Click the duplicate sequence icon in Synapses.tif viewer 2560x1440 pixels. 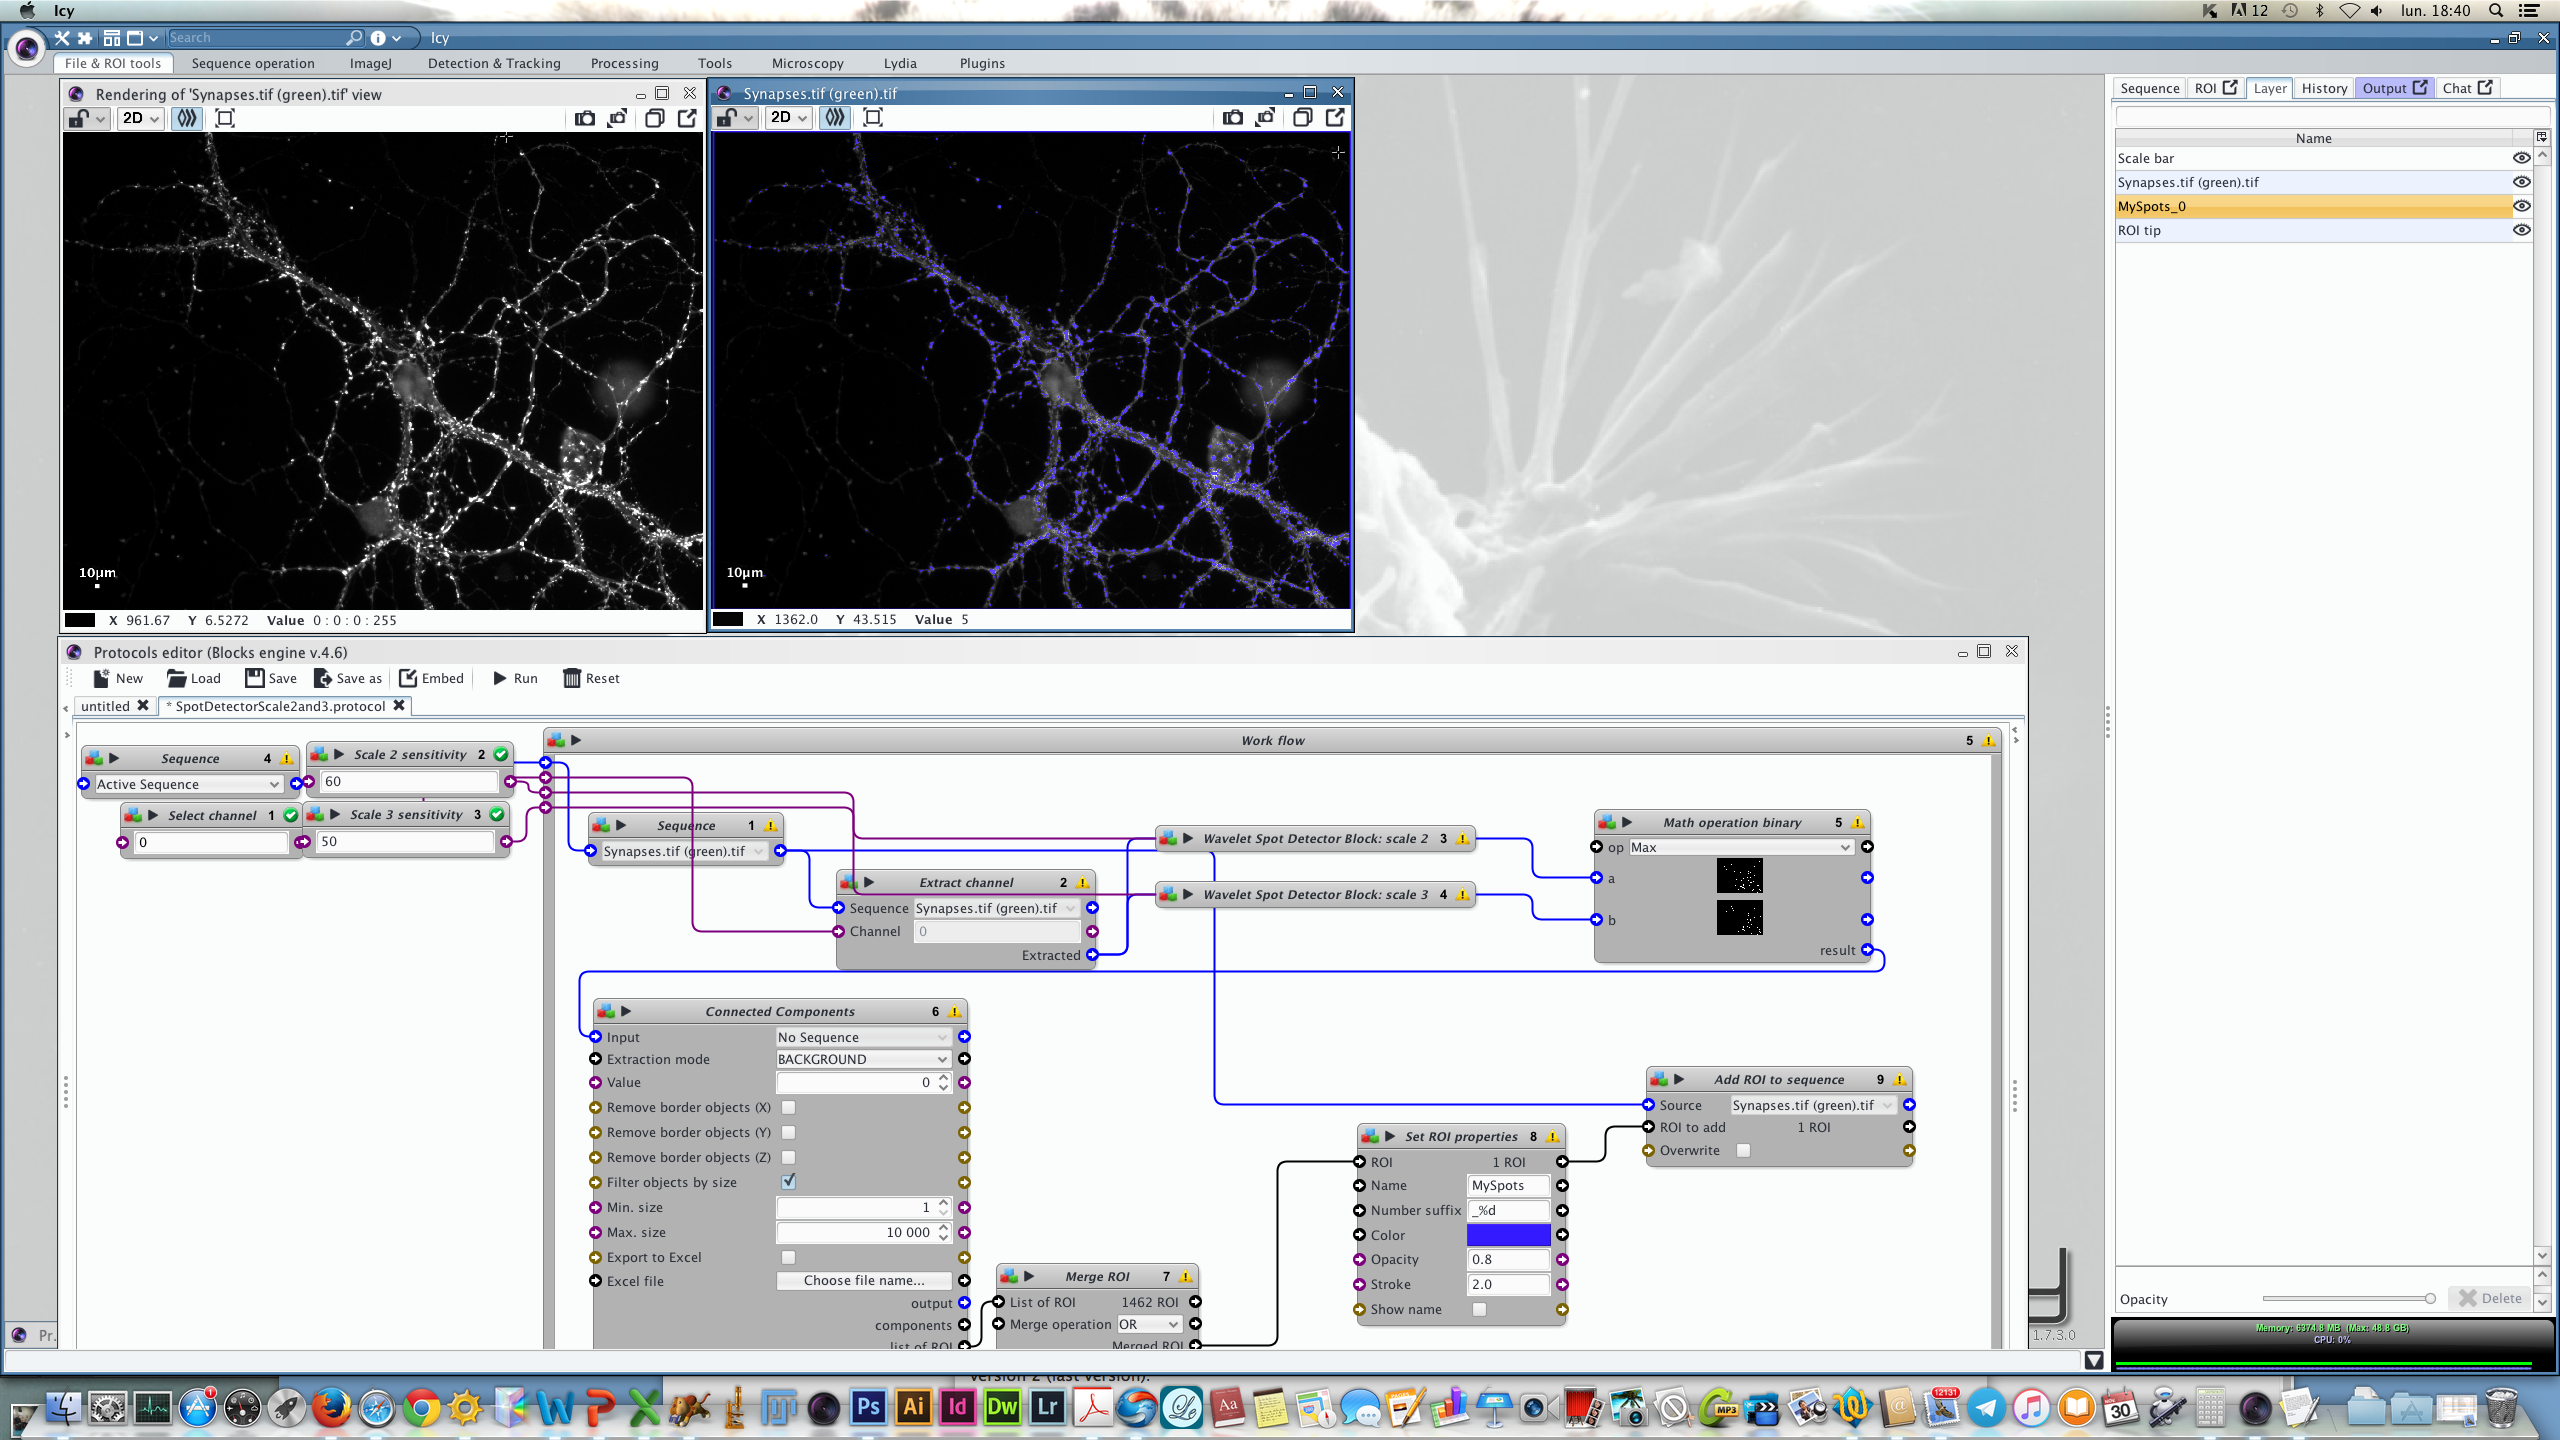click(1302, 118)
